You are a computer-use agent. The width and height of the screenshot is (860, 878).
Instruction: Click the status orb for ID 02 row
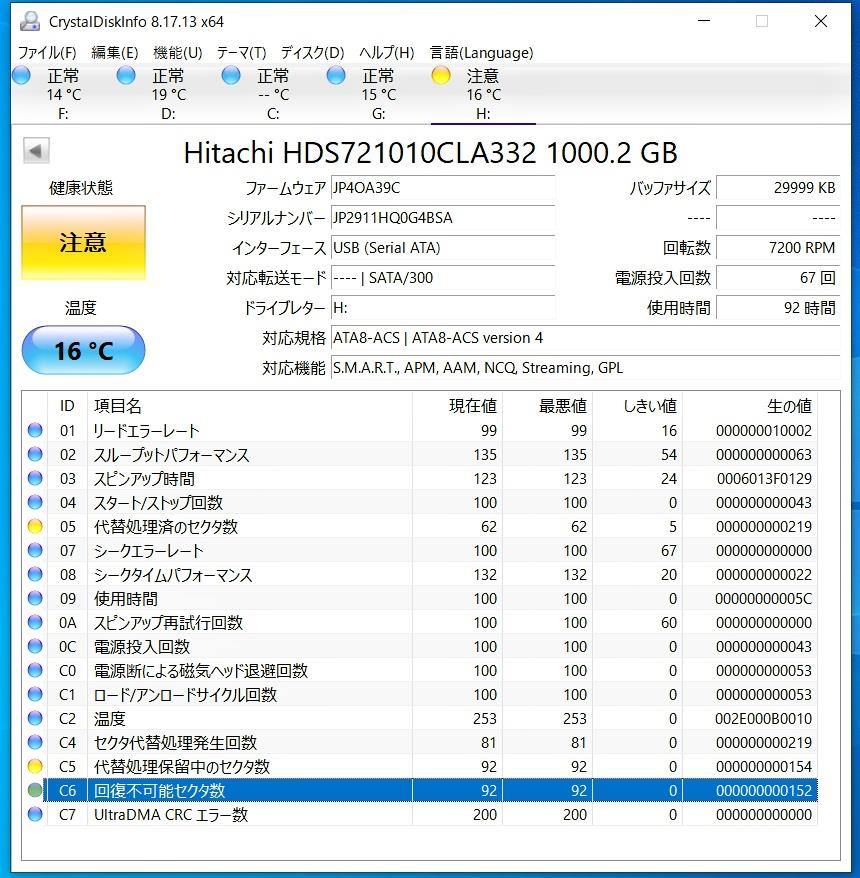(35, 454)
